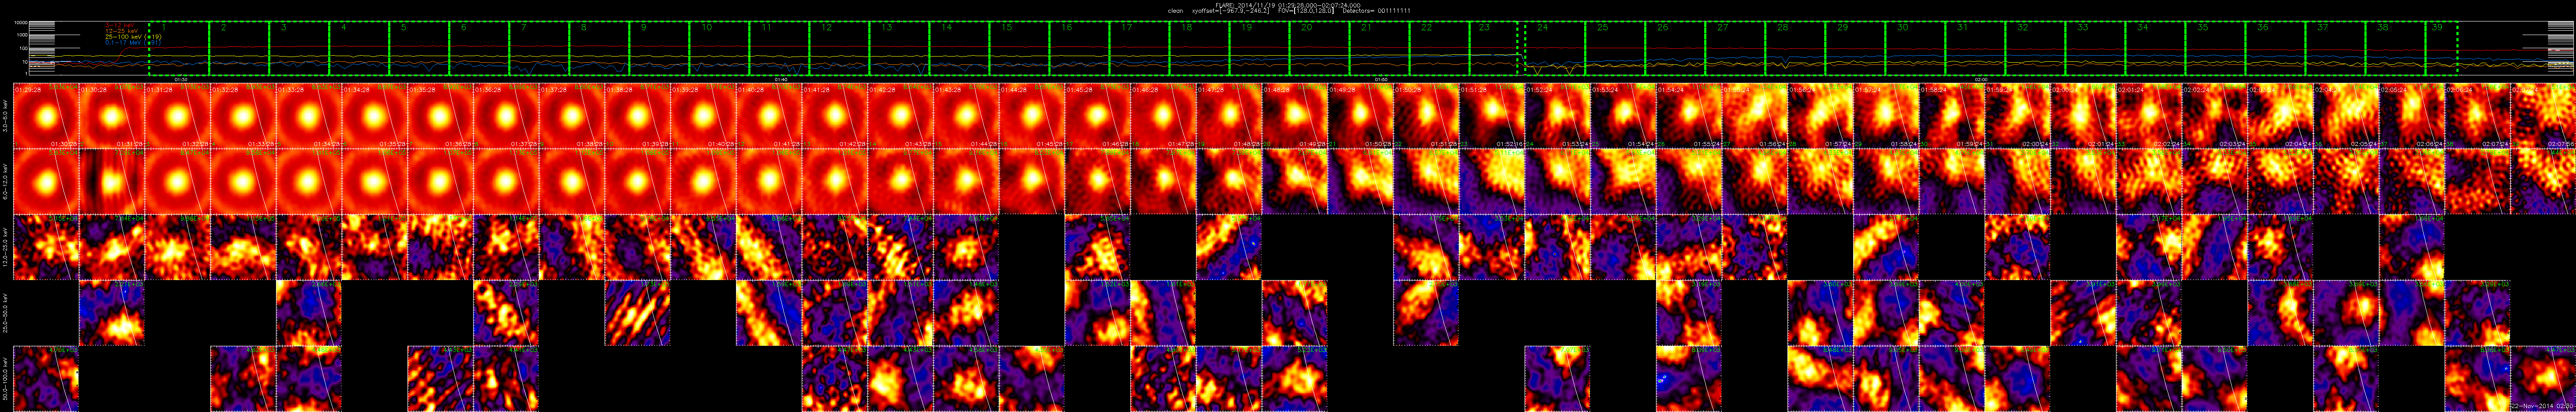Select time interval 5 in the lightcurve plot

click(419, 48)
